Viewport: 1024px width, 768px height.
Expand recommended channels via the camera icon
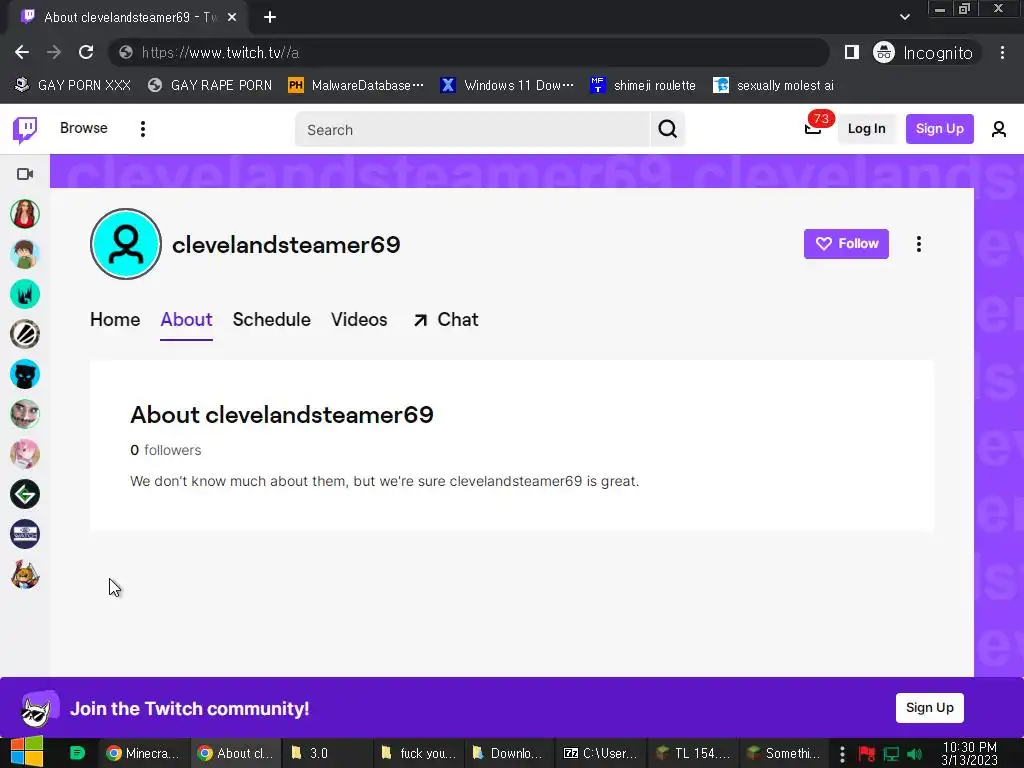click(x=25, y=174)
